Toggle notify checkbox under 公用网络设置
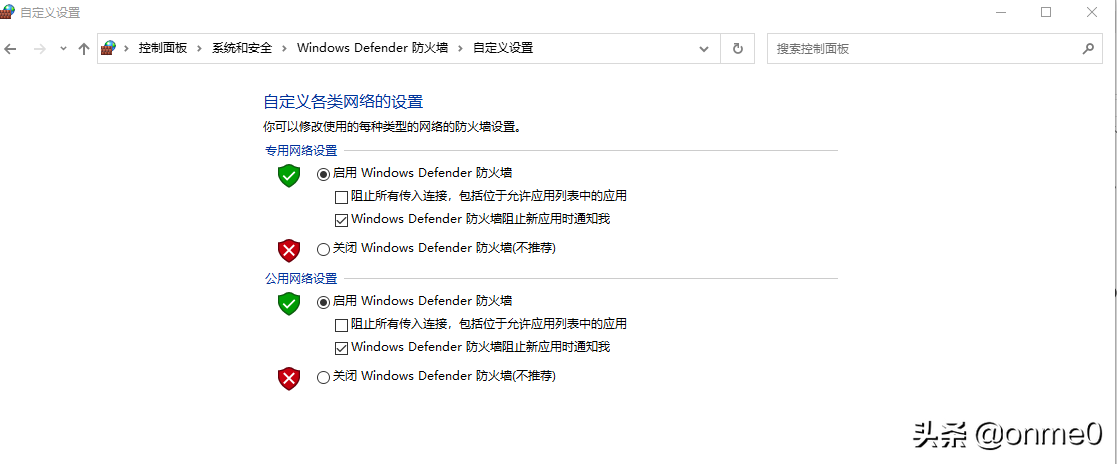This screenshot has height=464, width=1117. 341,348
